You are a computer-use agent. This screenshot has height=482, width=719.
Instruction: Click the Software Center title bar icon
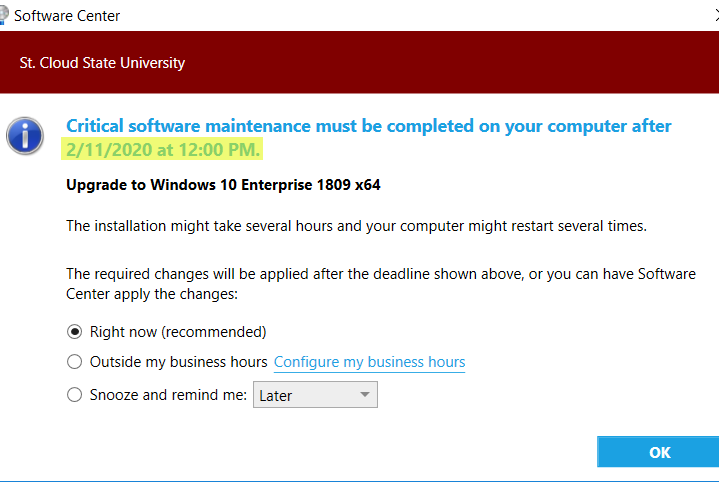(4, 15)
